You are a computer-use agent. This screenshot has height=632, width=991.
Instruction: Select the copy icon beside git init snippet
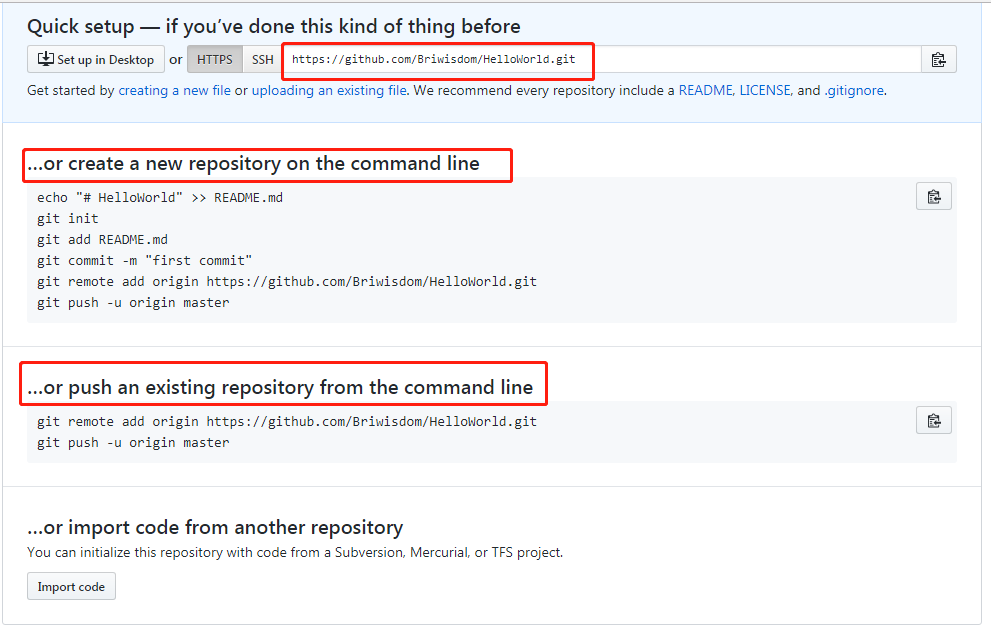933,196
